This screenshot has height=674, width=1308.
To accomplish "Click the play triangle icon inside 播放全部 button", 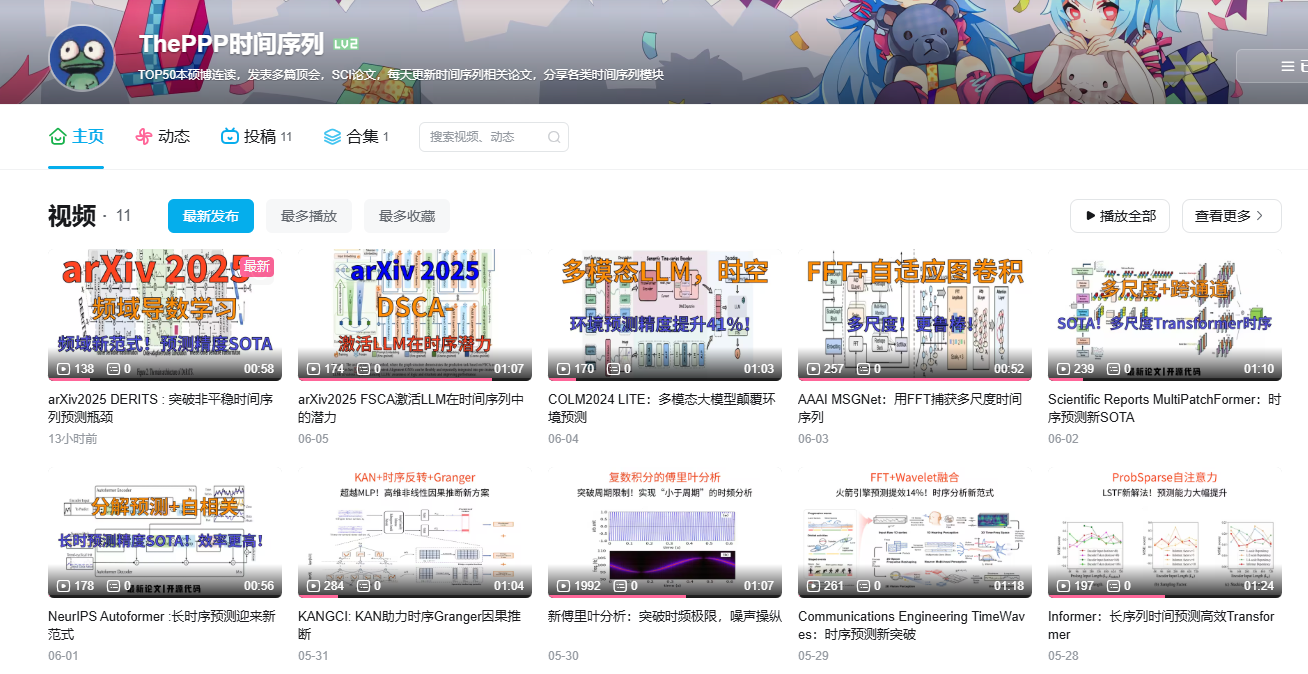I will click(x=1089, y=215).
